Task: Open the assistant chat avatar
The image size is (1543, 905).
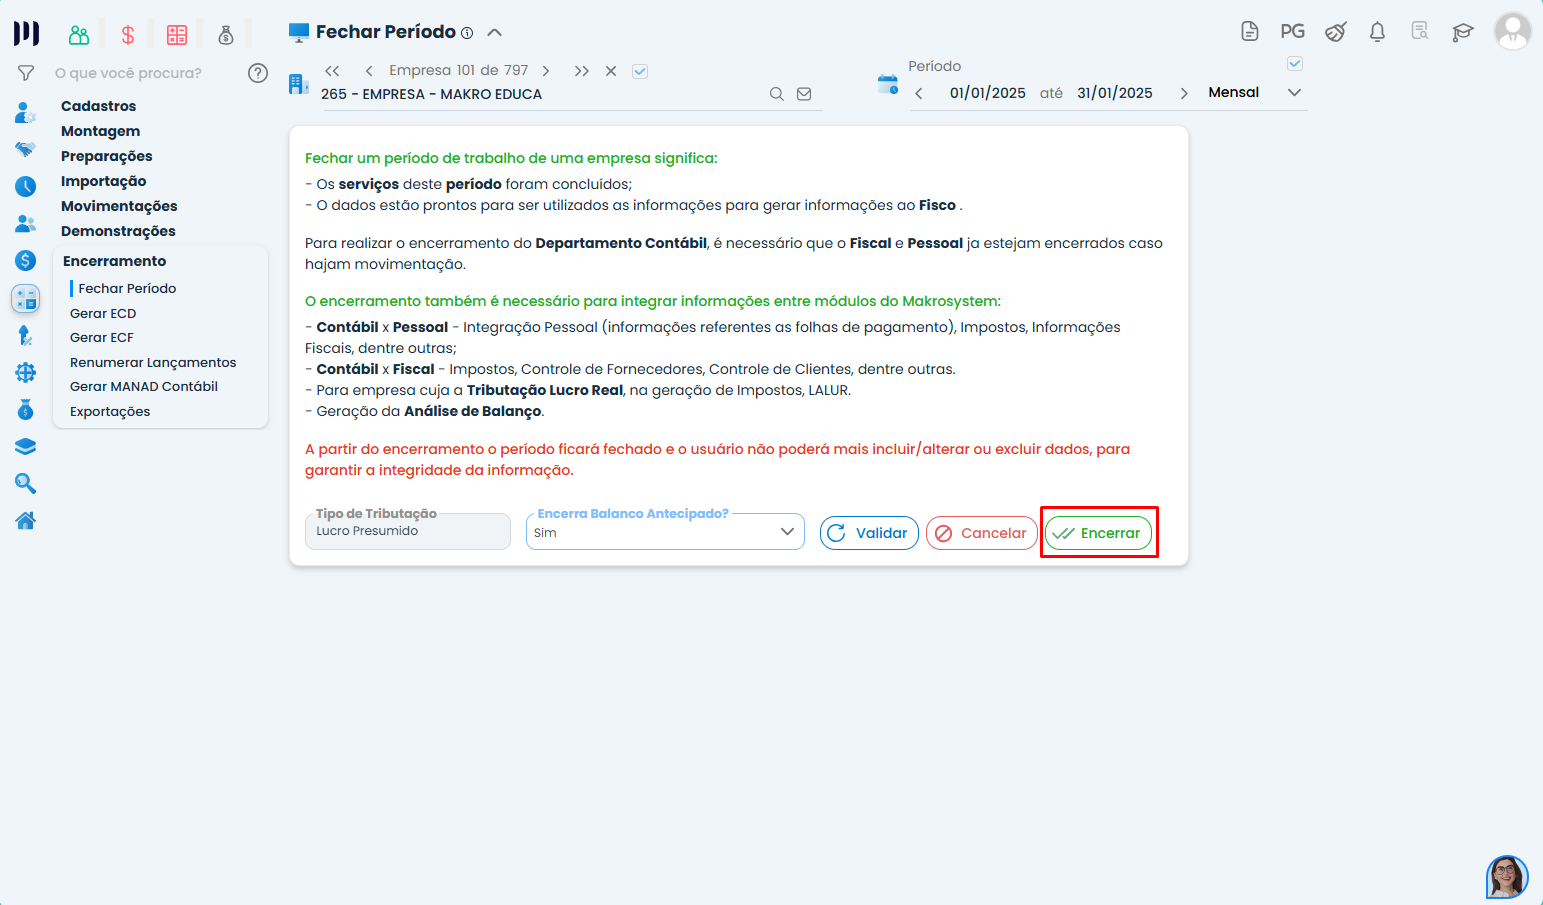Action: [1507, 877]
